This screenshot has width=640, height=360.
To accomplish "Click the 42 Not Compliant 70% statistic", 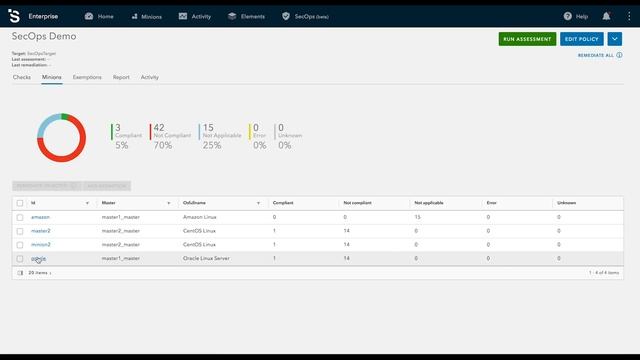I will tap(170, 136).
